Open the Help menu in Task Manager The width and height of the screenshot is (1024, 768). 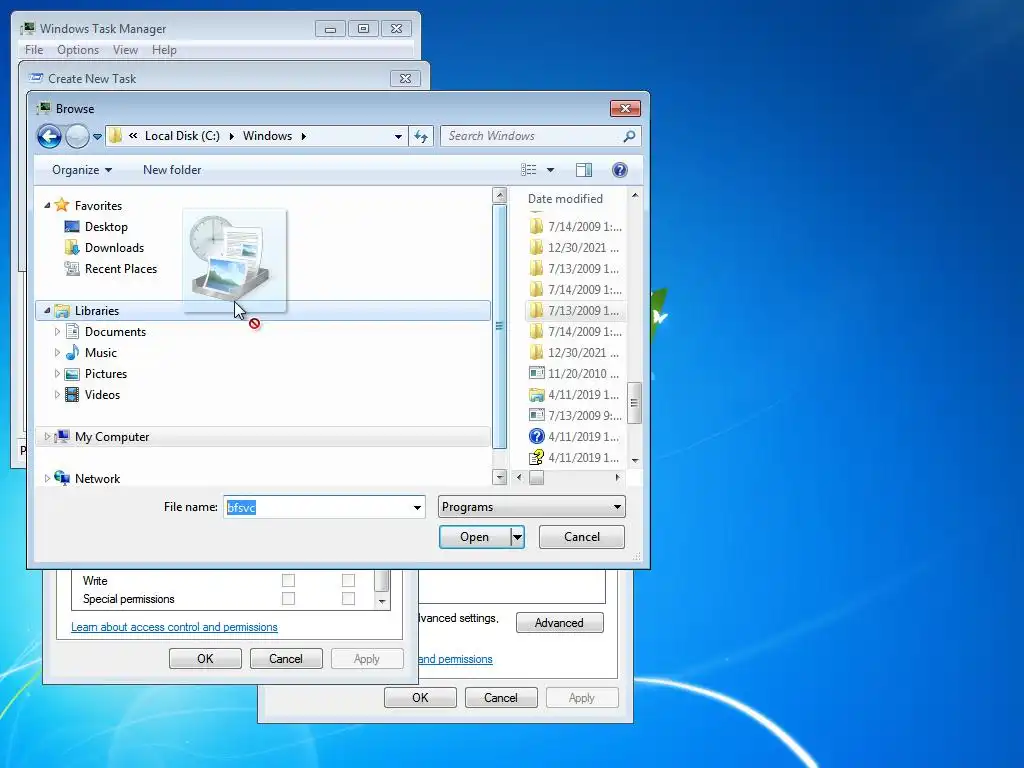coord(164,50)
